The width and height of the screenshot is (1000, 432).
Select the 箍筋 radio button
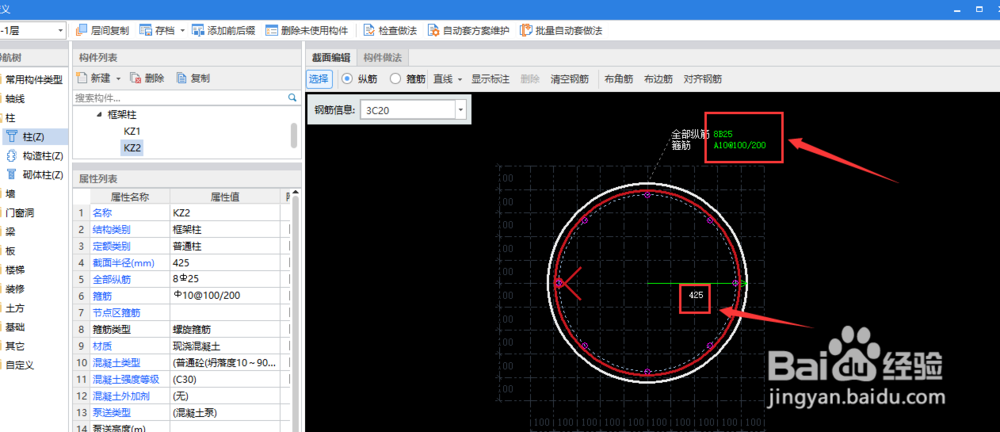(x=395, y=79)
